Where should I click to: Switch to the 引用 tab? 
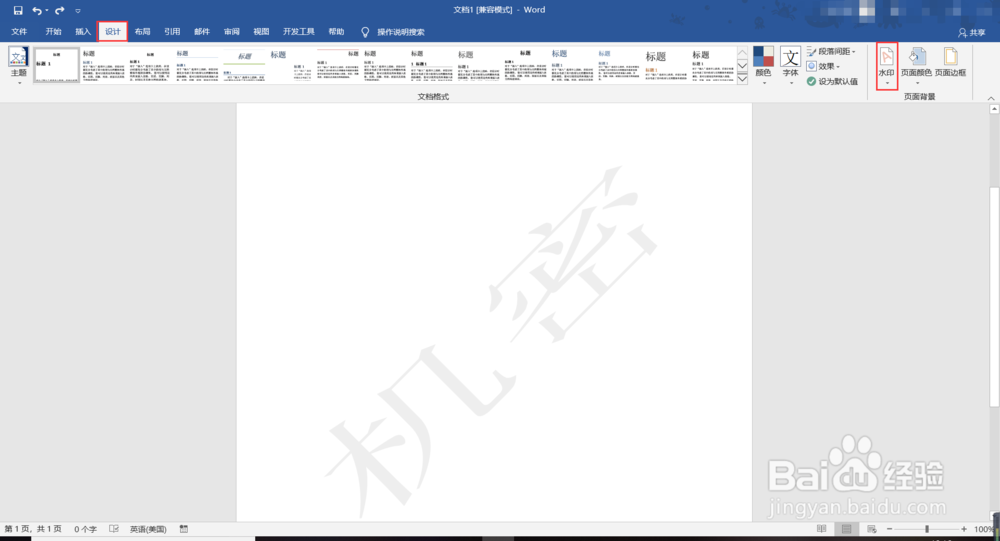click(x=172, y=31)
